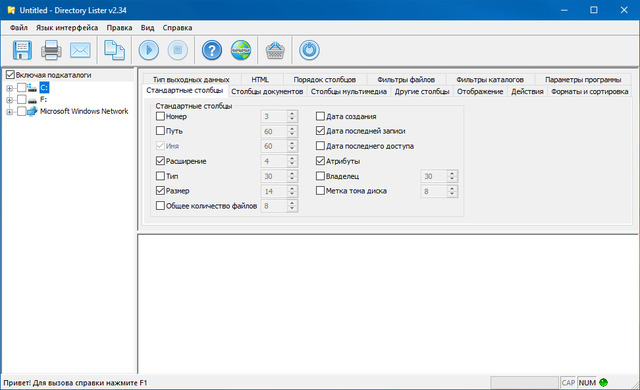640x390 pixels.
Task: Switch to Другие столбцы tab
Action: point(422,91)
